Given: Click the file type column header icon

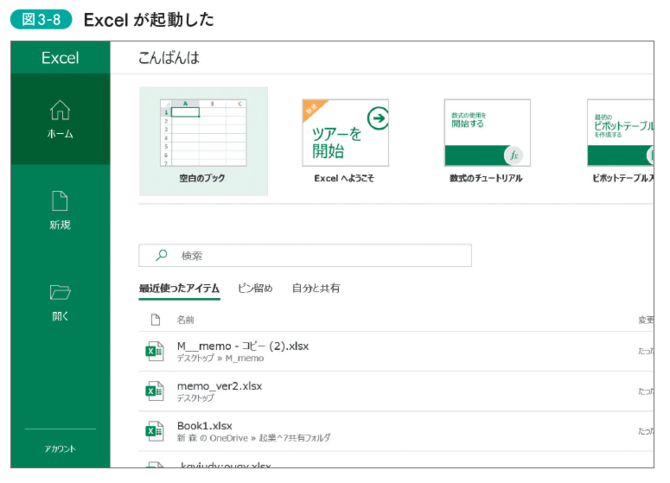Looking at the screenshot, I should pos(156,320).
